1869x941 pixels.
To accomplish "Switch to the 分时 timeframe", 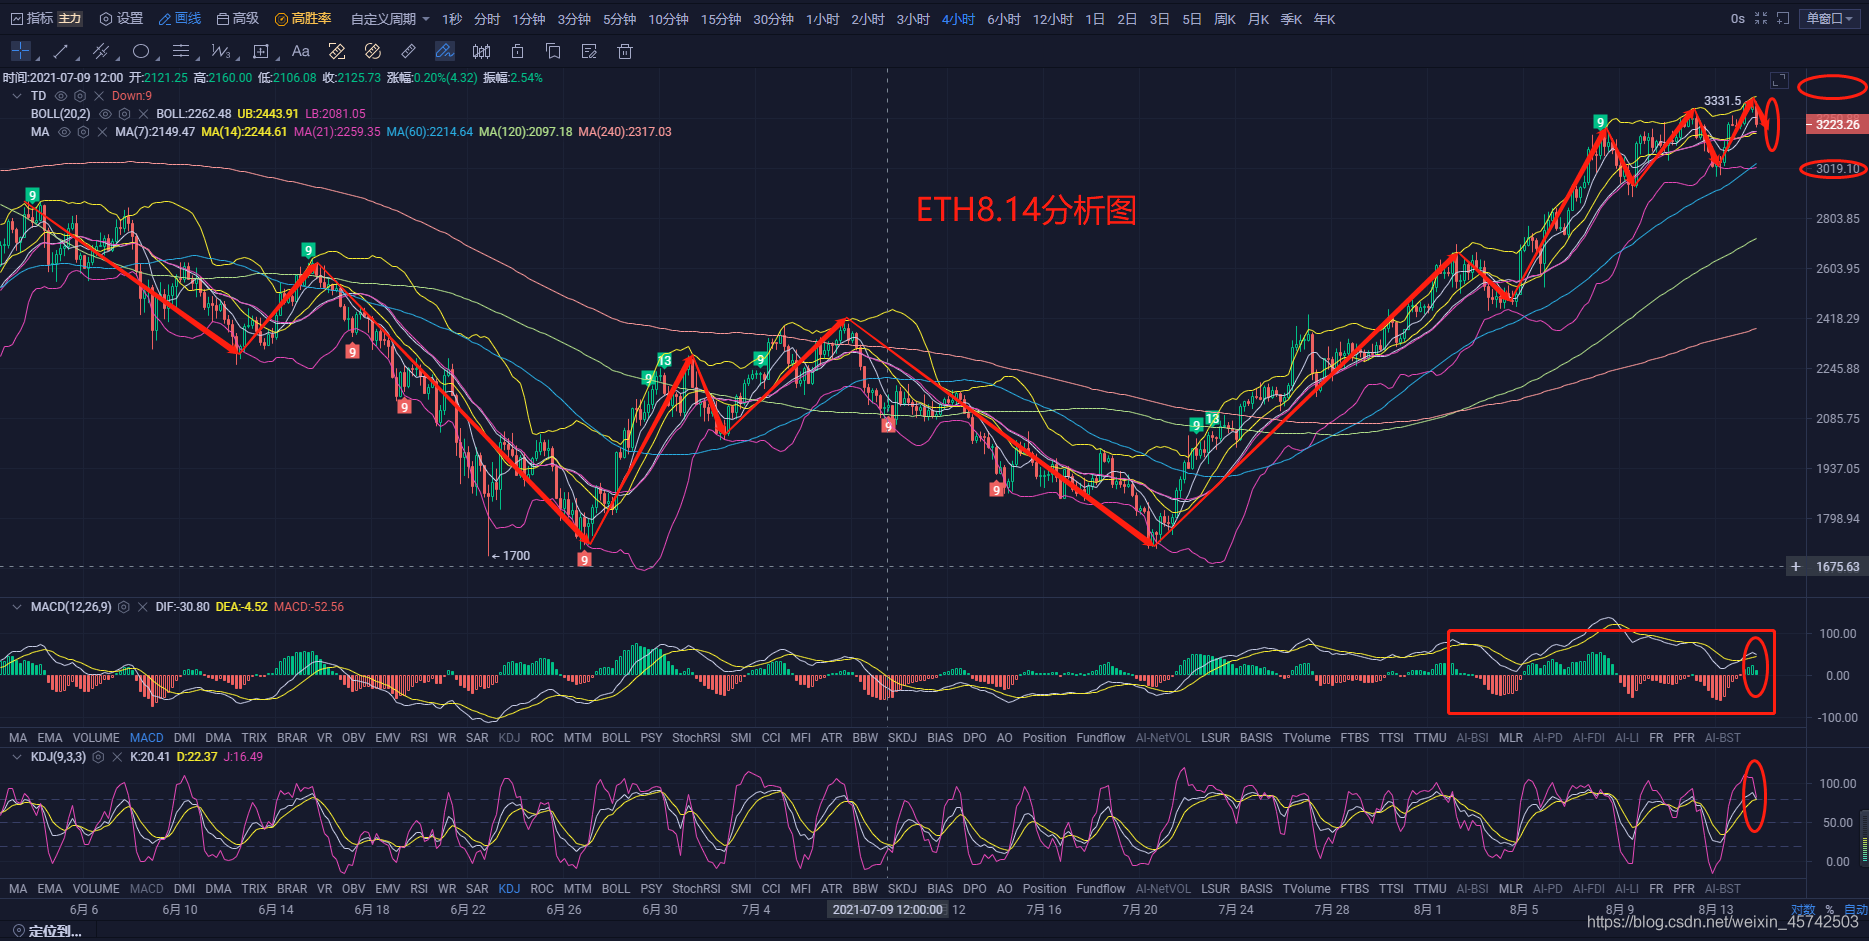I will [487, 19].
